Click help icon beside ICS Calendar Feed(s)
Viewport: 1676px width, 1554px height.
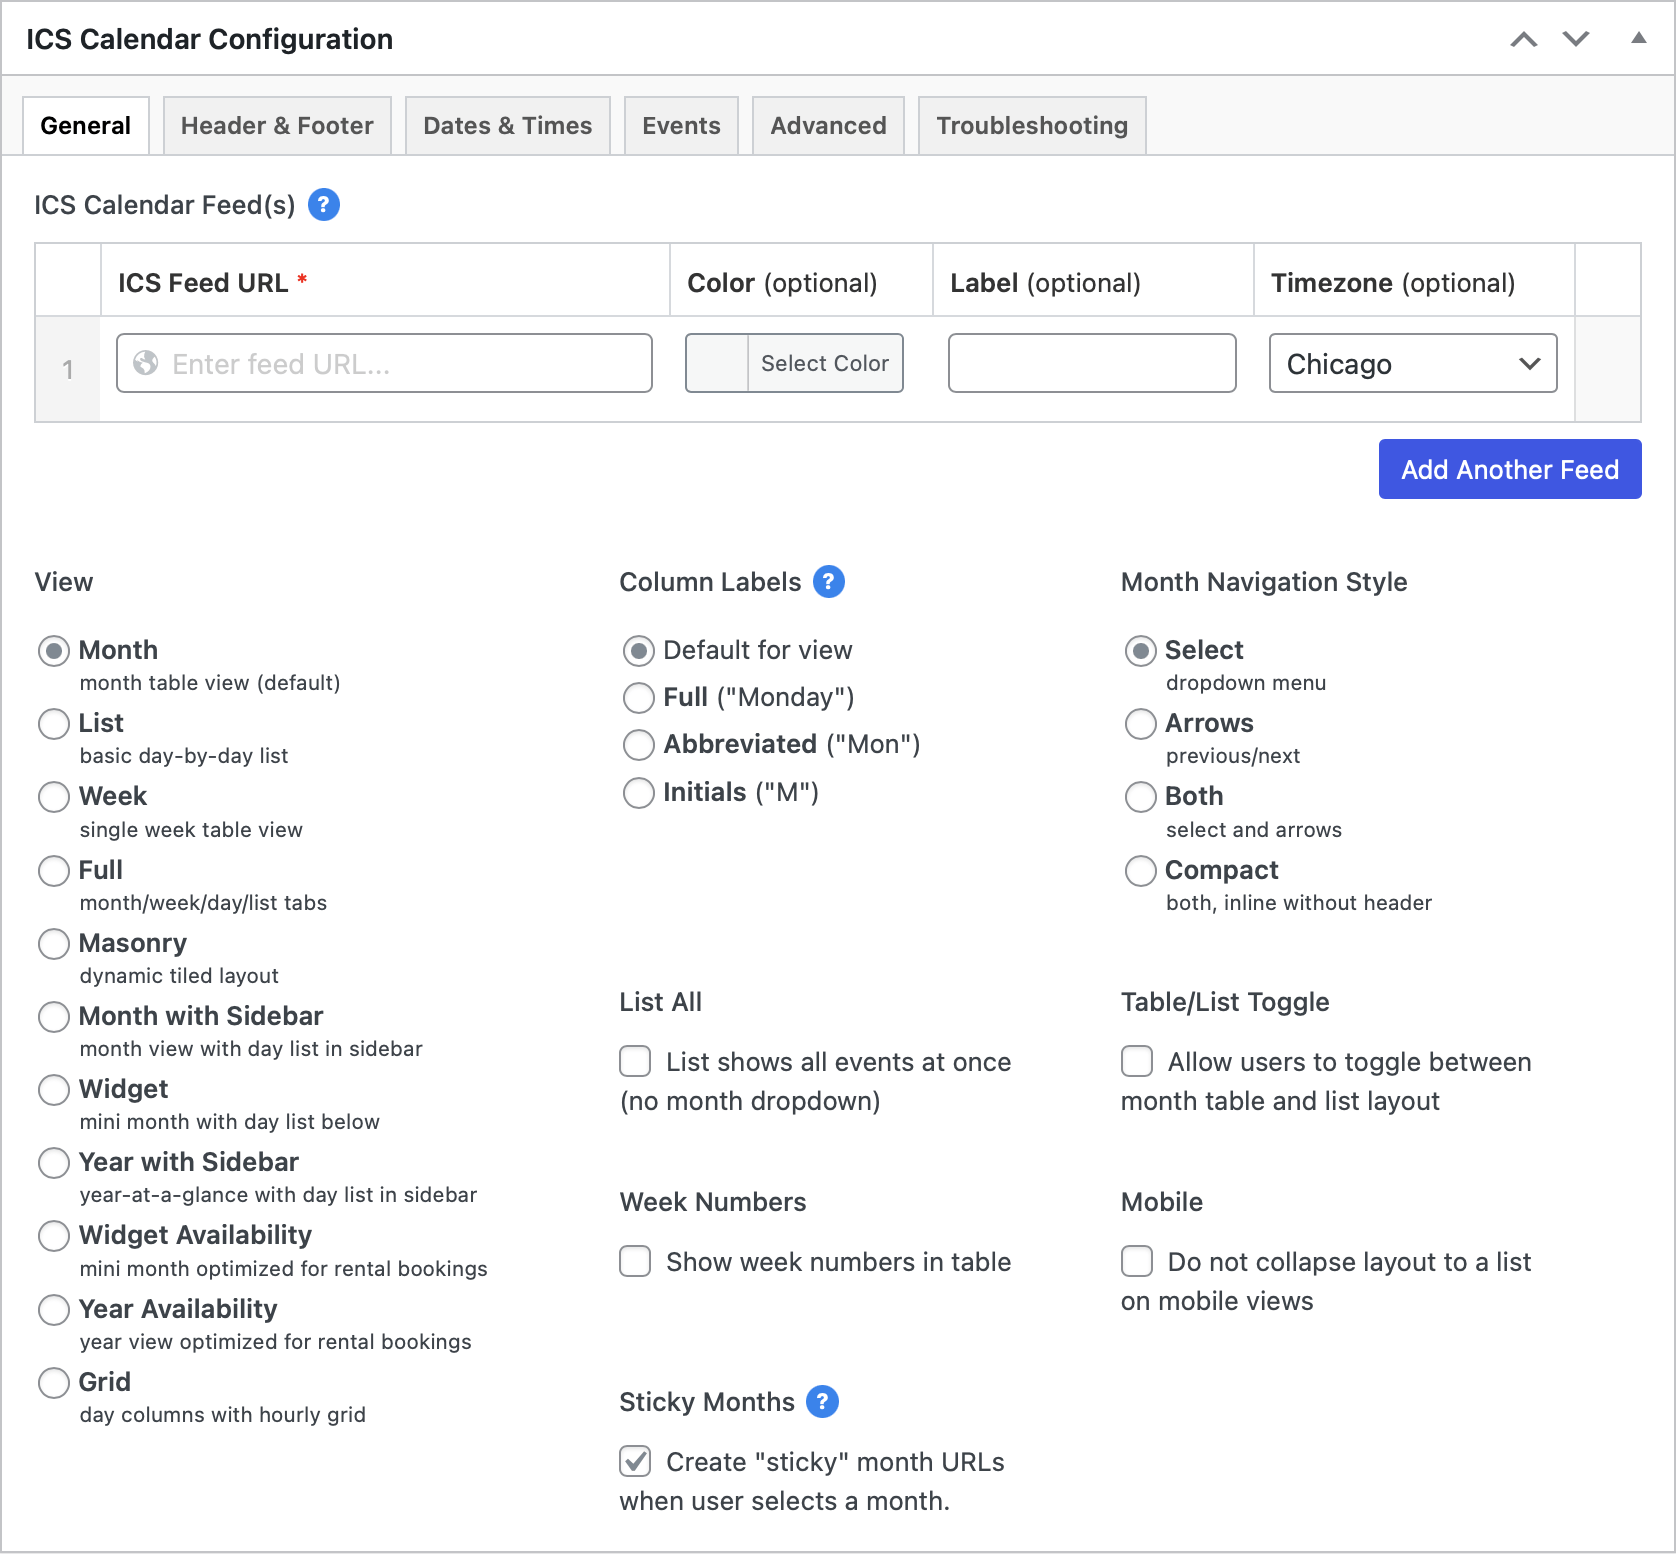click(x=323, y=205)
